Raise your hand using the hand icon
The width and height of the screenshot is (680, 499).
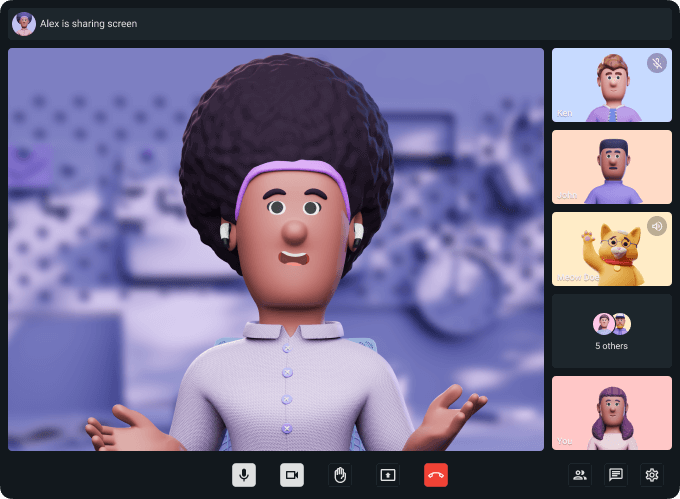click(x=340, y=475)
